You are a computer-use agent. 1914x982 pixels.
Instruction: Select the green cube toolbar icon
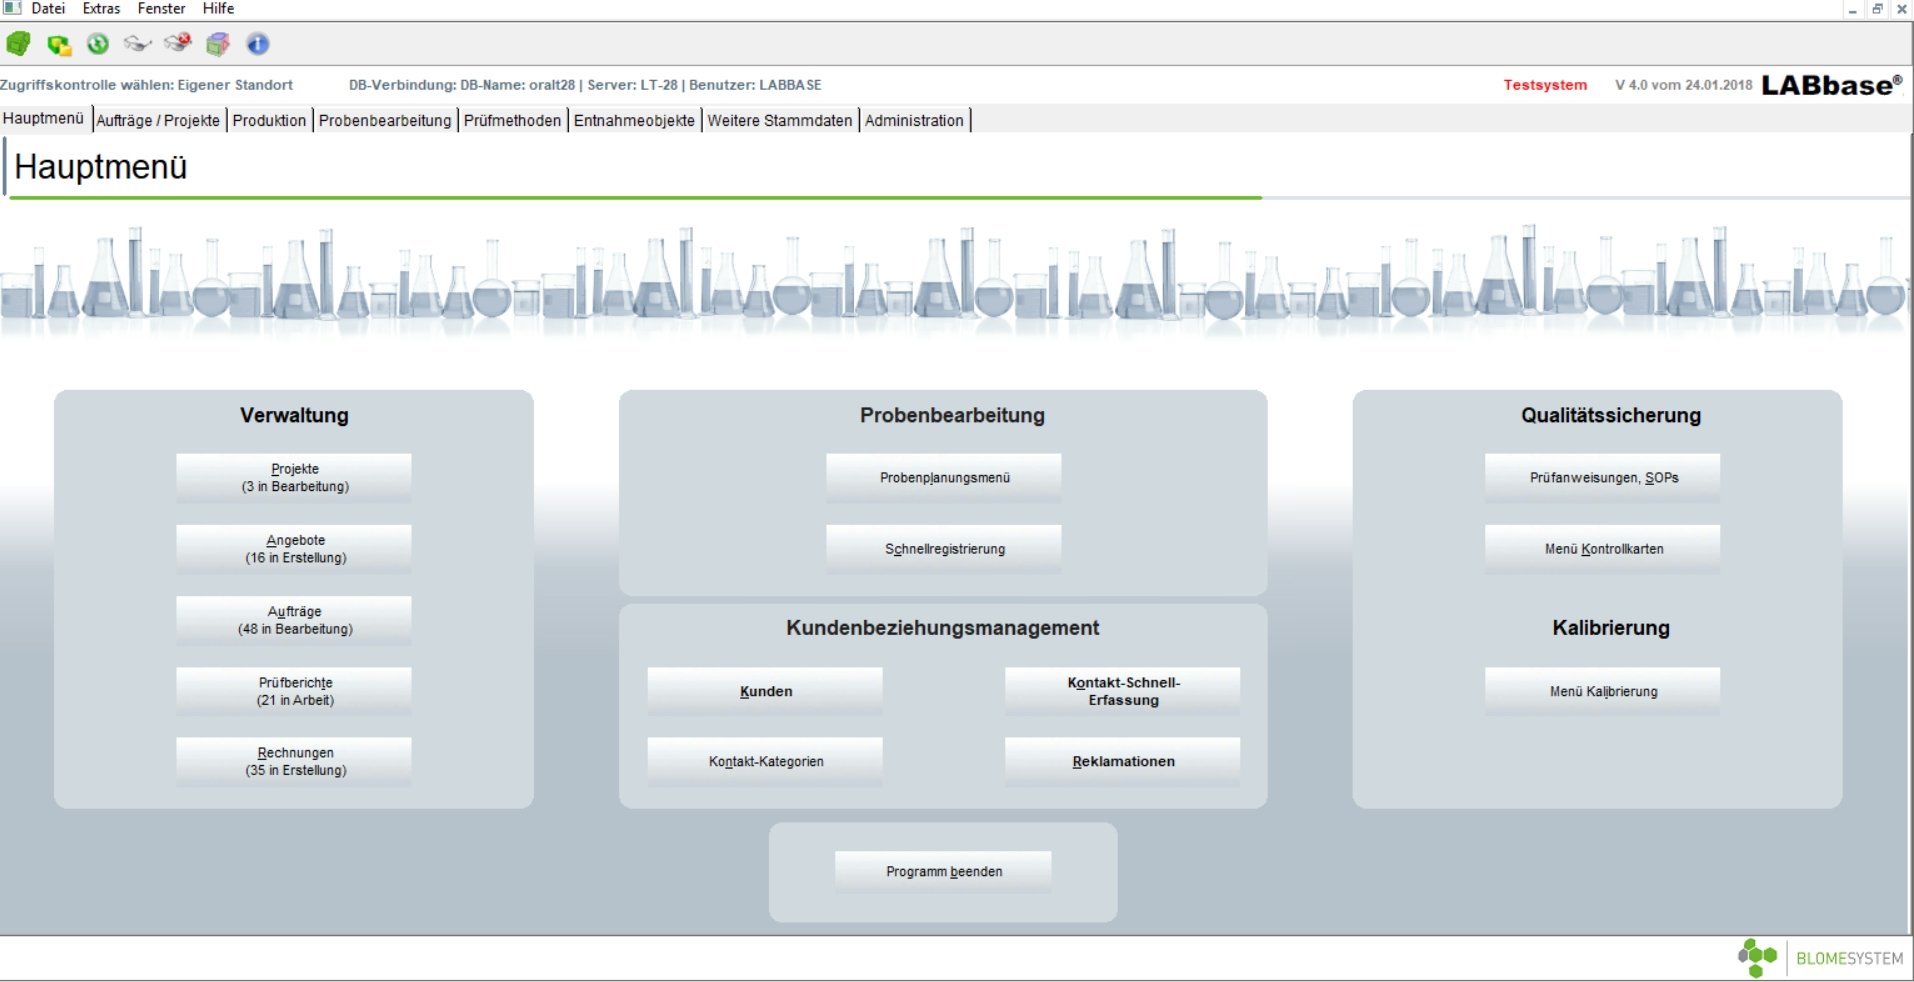point(18,44)
